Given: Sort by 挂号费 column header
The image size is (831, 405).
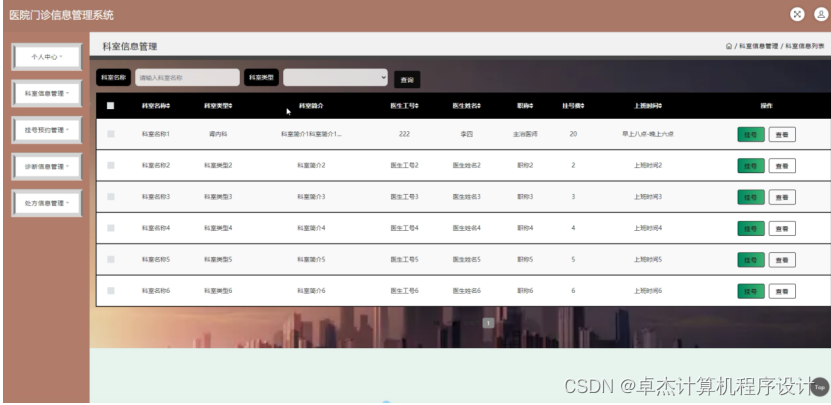Looking at the screenshot, I should point(573,106).
